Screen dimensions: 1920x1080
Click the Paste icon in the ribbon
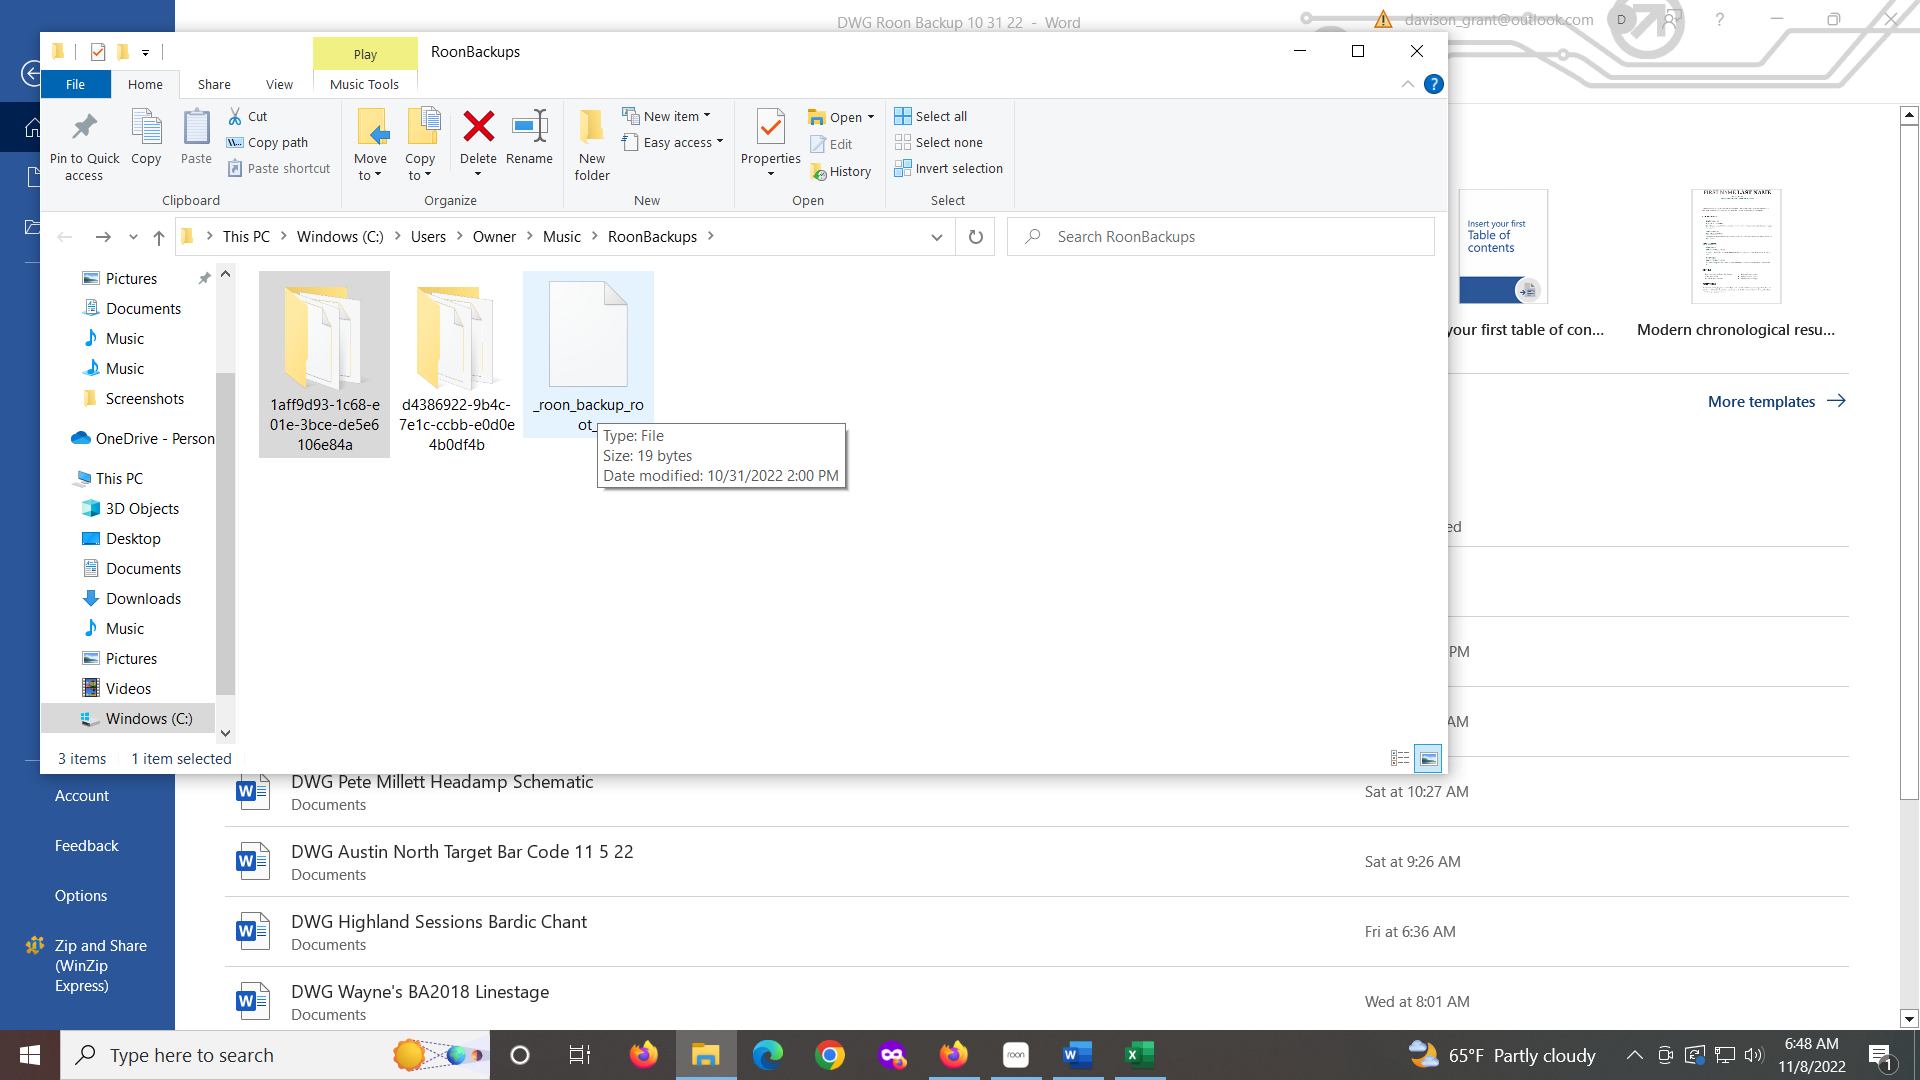(x=196, y=127)
